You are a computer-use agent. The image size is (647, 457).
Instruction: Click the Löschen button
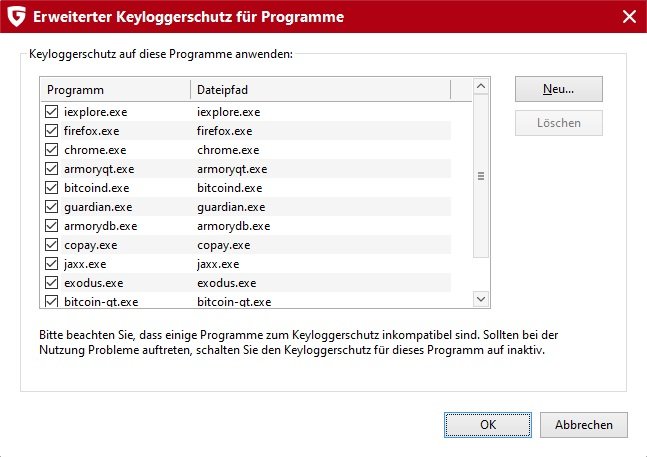[559, 123]
